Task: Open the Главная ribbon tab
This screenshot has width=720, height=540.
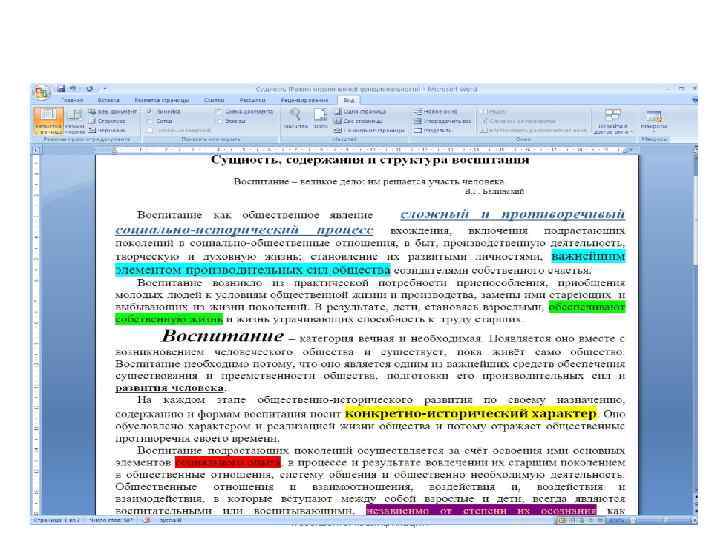Action: pyautogui.click(x=73, y=100)
